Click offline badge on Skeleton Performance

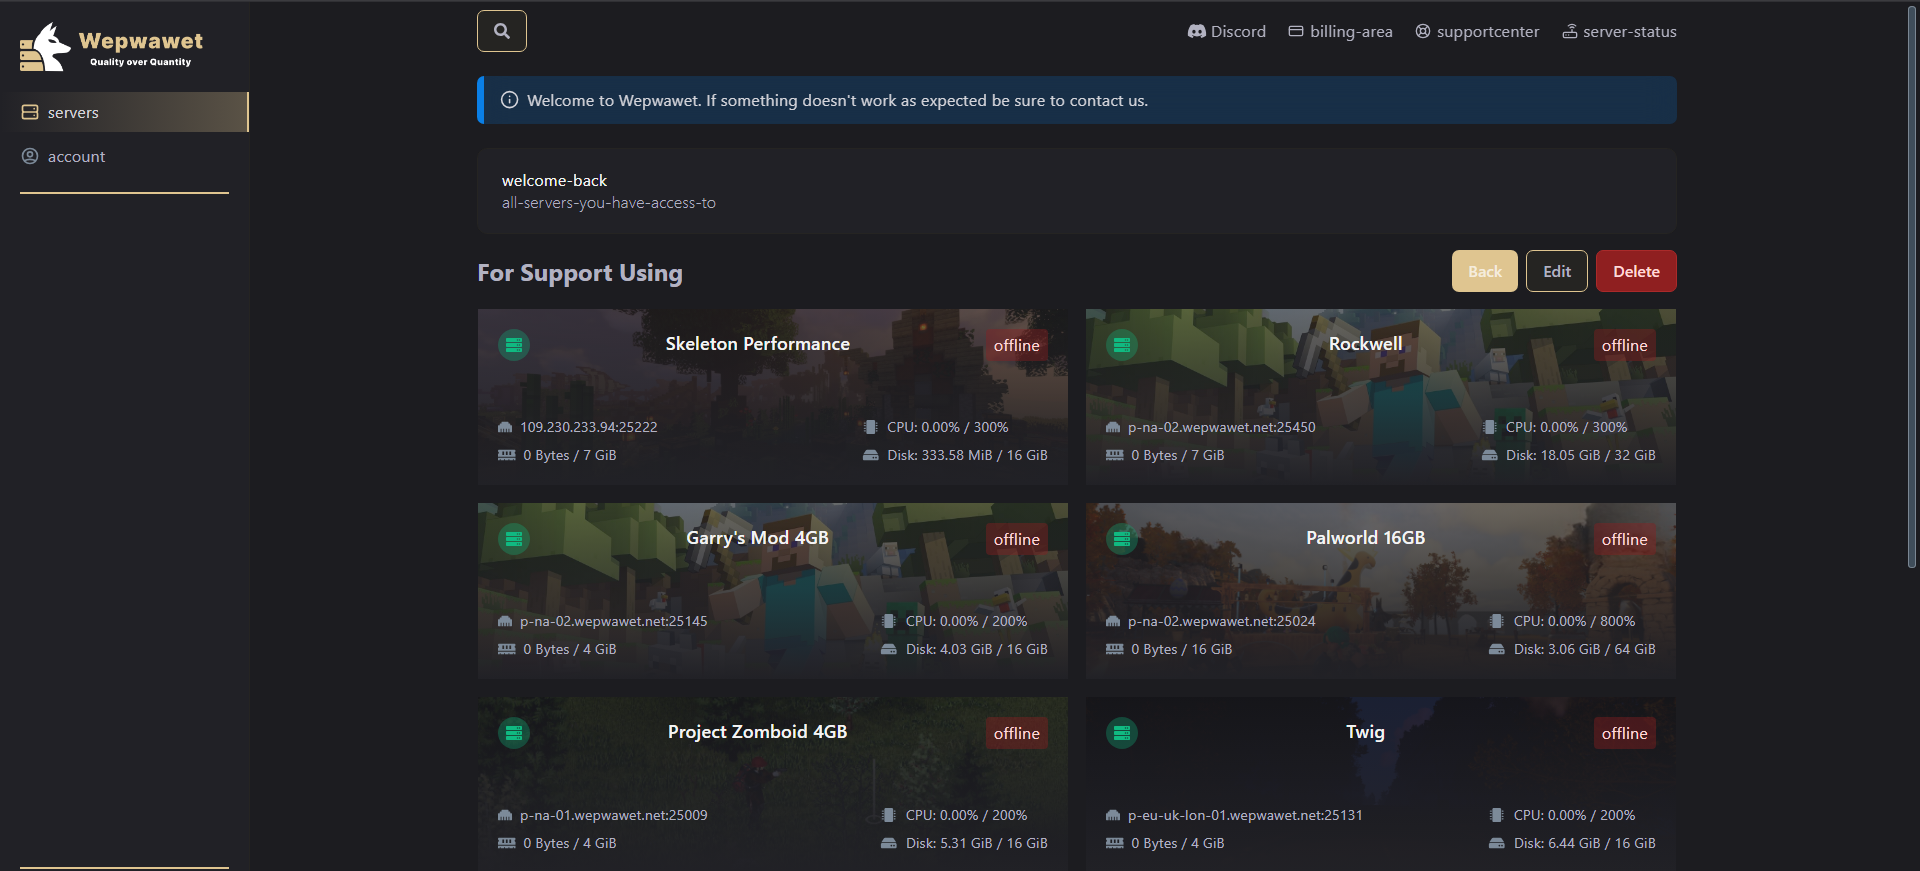(x=1017, y=345)
